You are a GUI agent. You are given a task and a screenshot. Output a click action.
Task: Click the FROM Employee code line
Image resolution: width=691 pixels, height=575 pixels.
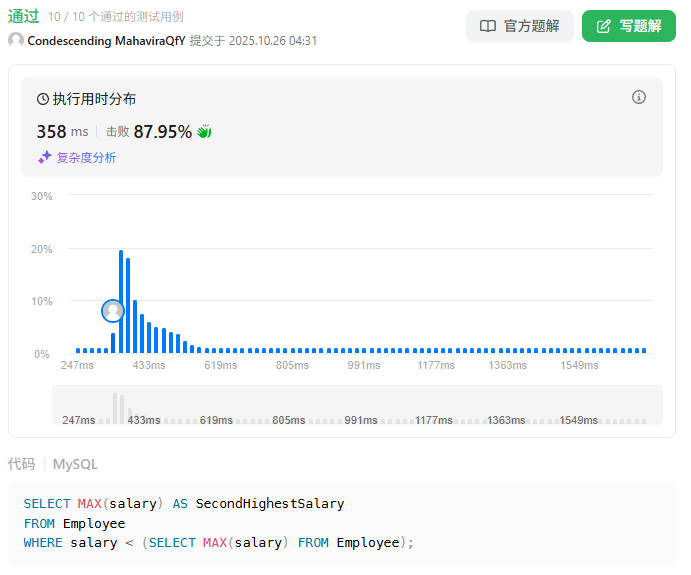[x=74, y=523]
